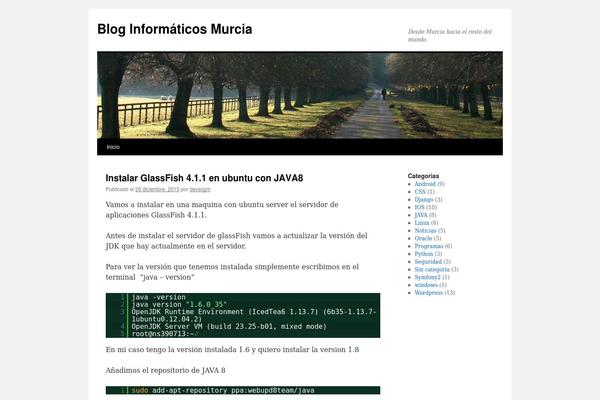Click code line OpenJDK Runtime Environment

coord(254,315)
